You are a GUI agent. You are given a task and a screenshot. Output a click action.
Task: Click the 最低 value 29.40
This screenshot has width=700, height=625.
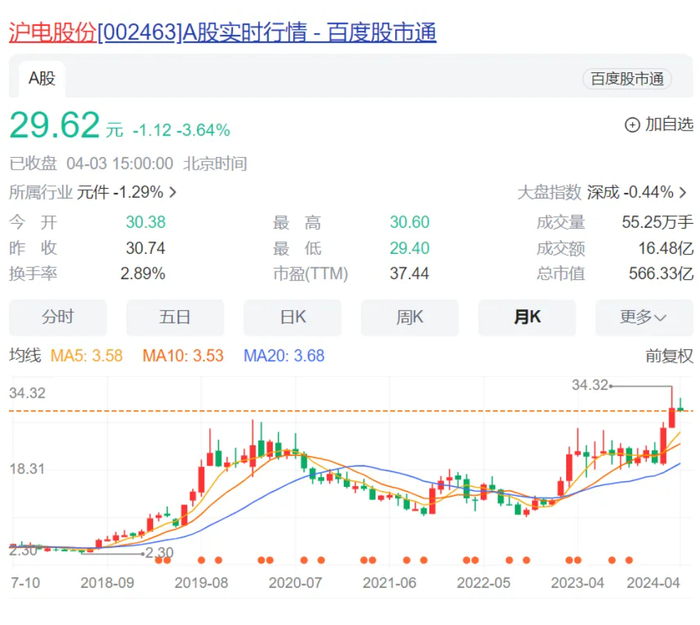tap(409, 248)
